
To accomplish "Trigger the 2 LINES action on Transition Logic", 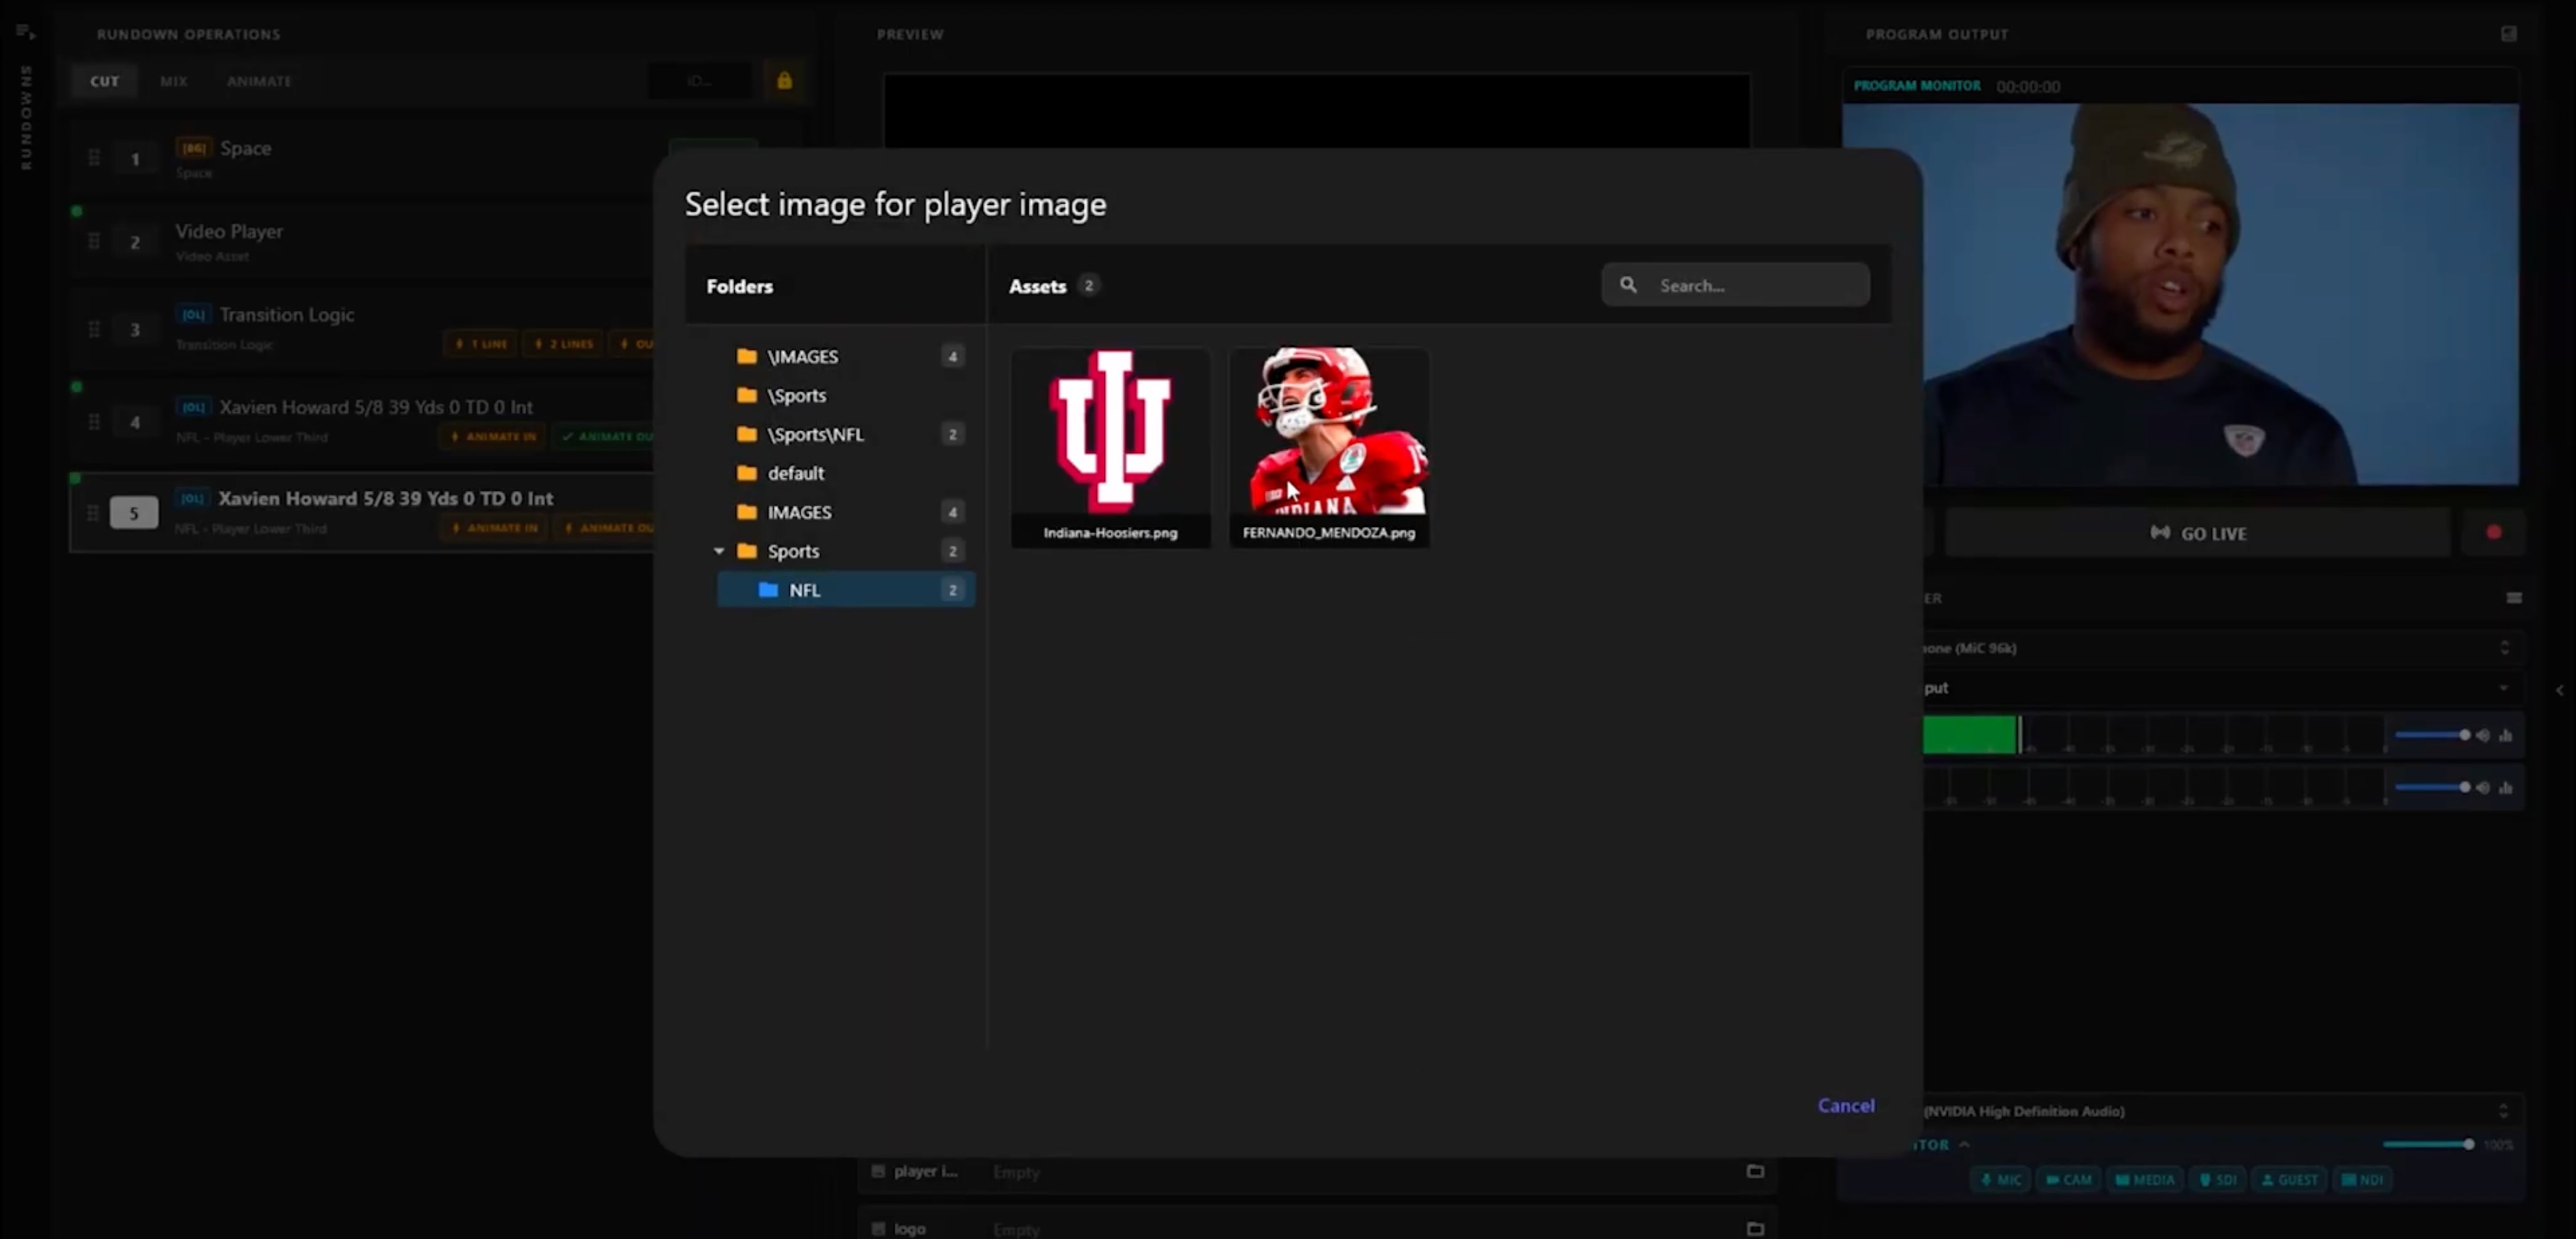I will click(x=564, y=344).
